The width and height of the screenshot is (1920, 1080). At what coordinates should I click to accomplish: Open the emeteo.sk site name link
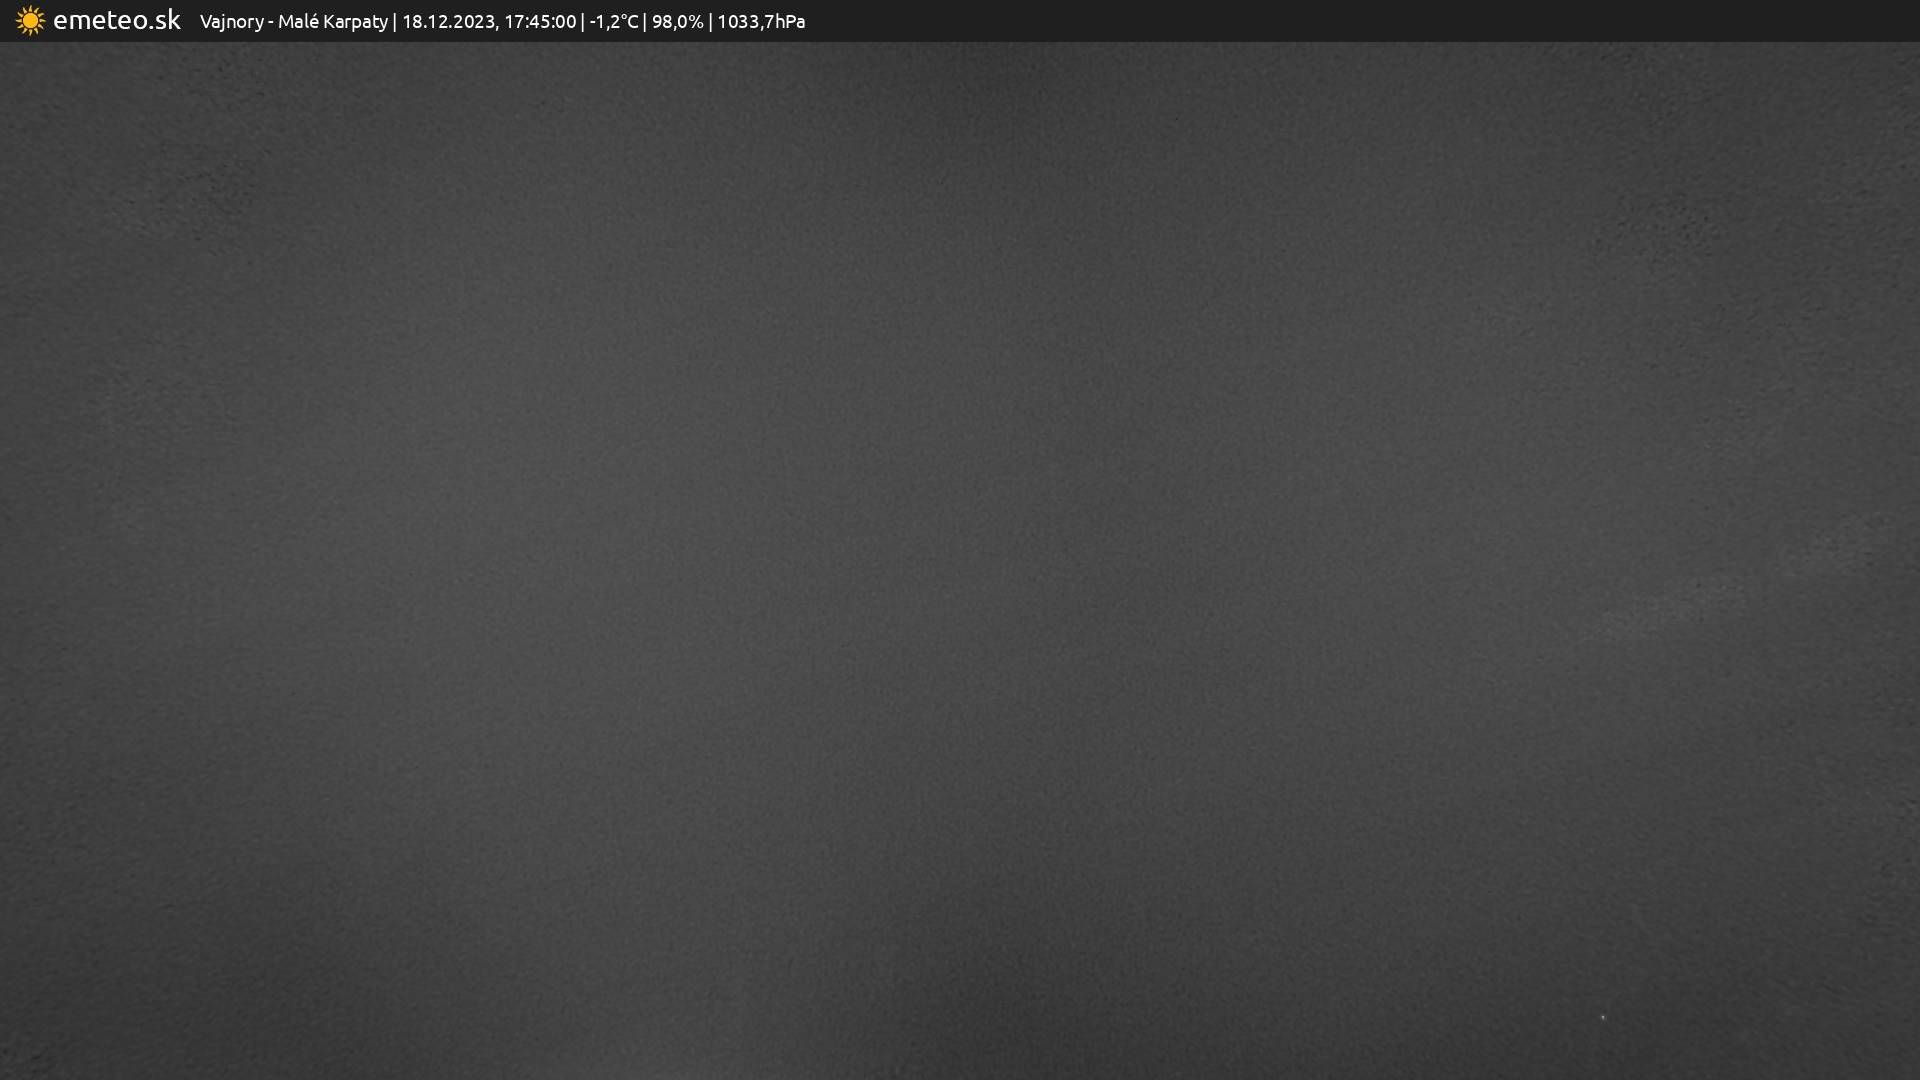(116, 21)
